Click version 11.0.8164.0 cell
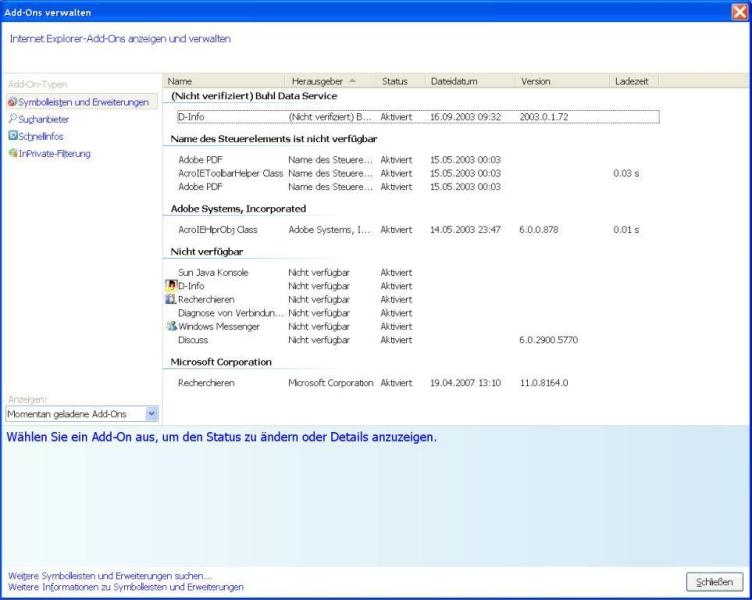The image size is (752, 600). 544,383
